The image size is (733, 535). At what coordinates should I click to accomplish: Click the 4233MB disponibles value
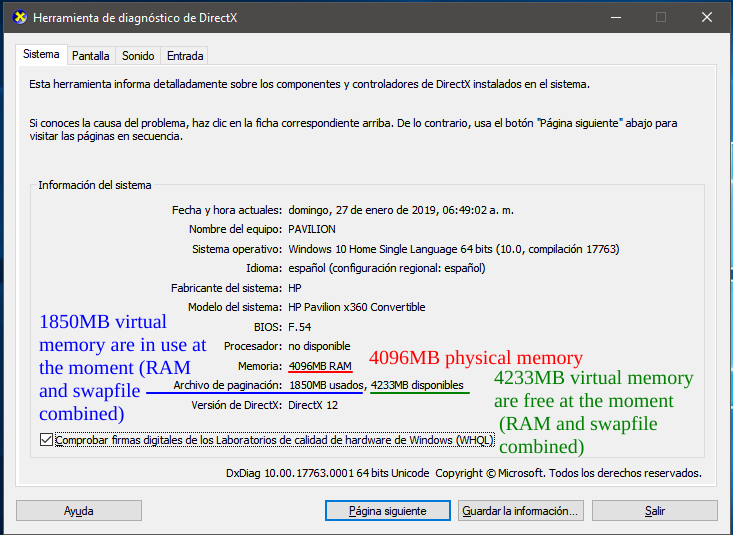(417, 385)
